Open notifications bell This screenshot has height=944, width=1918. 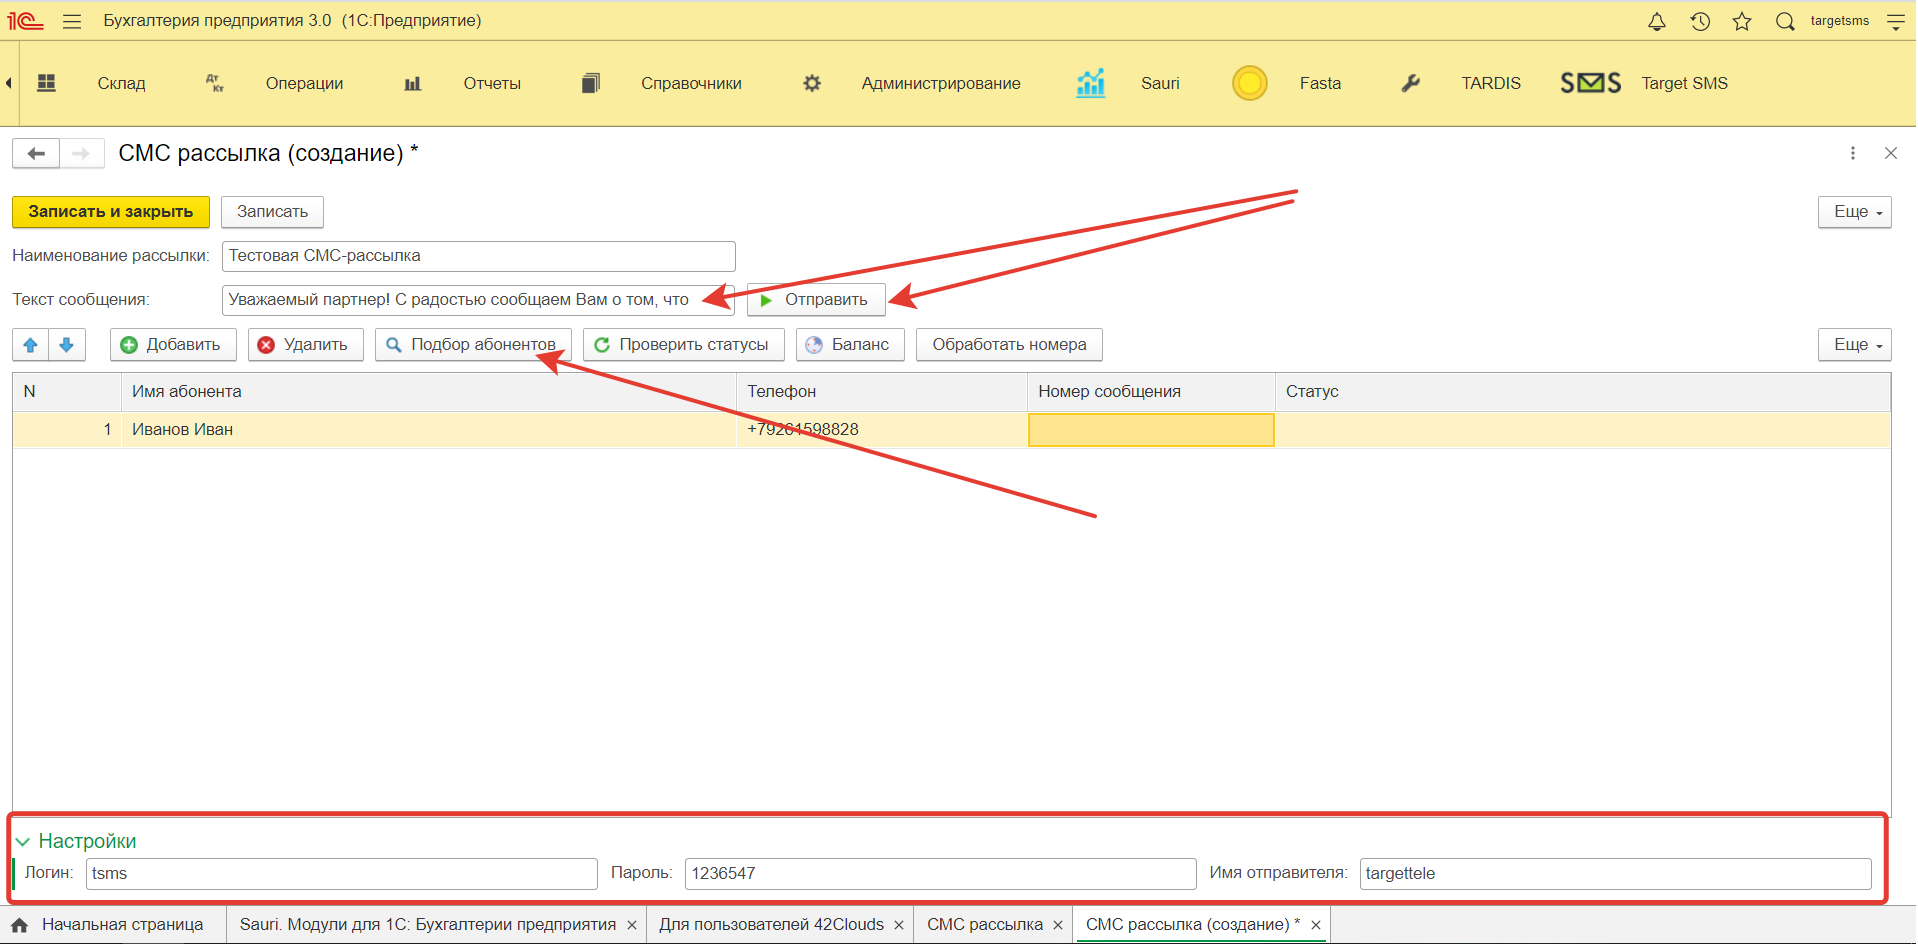click(1657, 21)
